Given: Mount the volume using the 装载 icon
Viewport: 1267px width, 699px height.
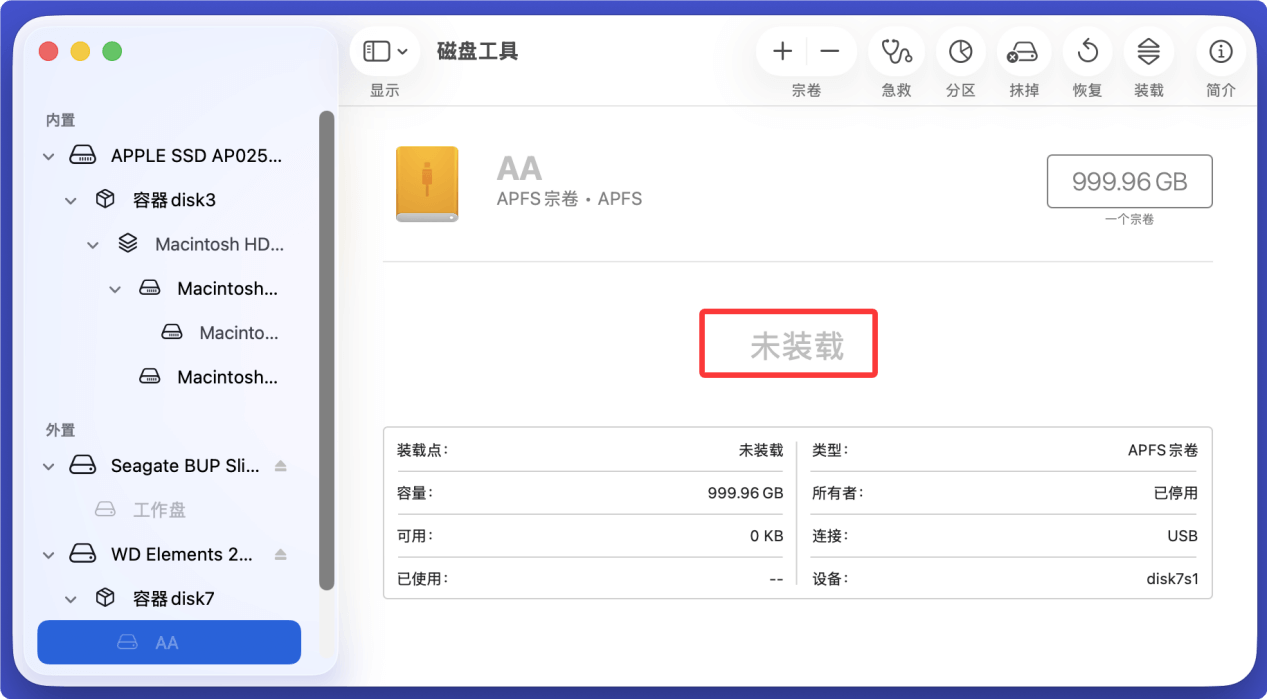Looking at the screenshot, I should [x=1148, y=52].
